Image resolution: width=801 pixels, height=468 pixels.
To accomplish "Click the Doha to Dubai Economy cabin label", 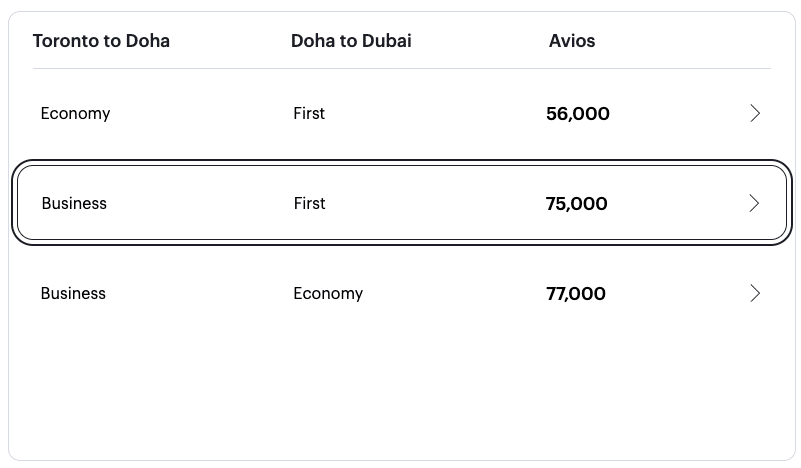I will 328,294.
